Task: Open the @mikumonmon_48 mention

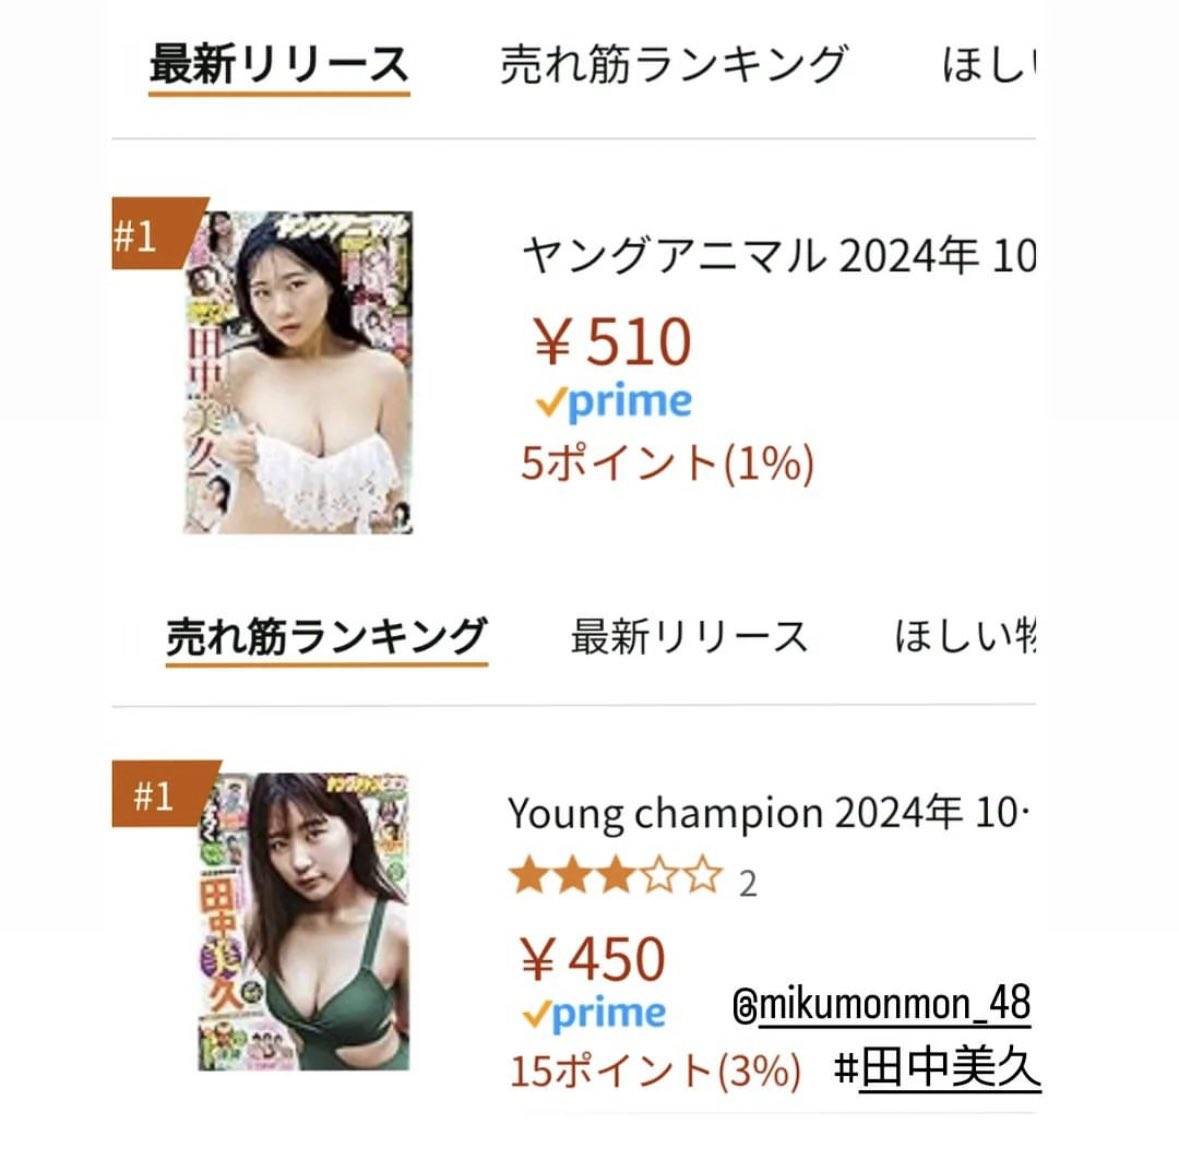Action: point(882,1005)
